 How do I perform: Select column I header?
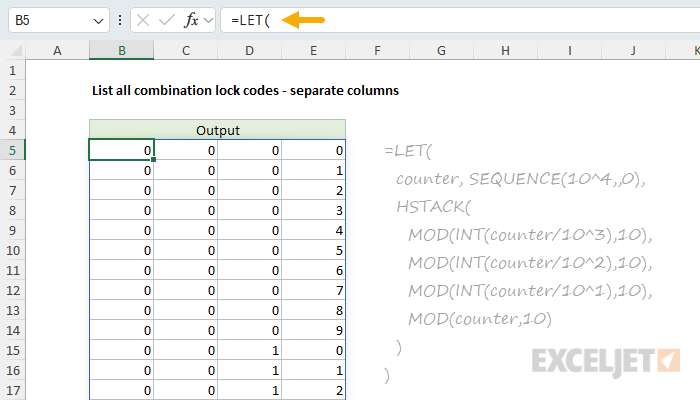point(570,50)
